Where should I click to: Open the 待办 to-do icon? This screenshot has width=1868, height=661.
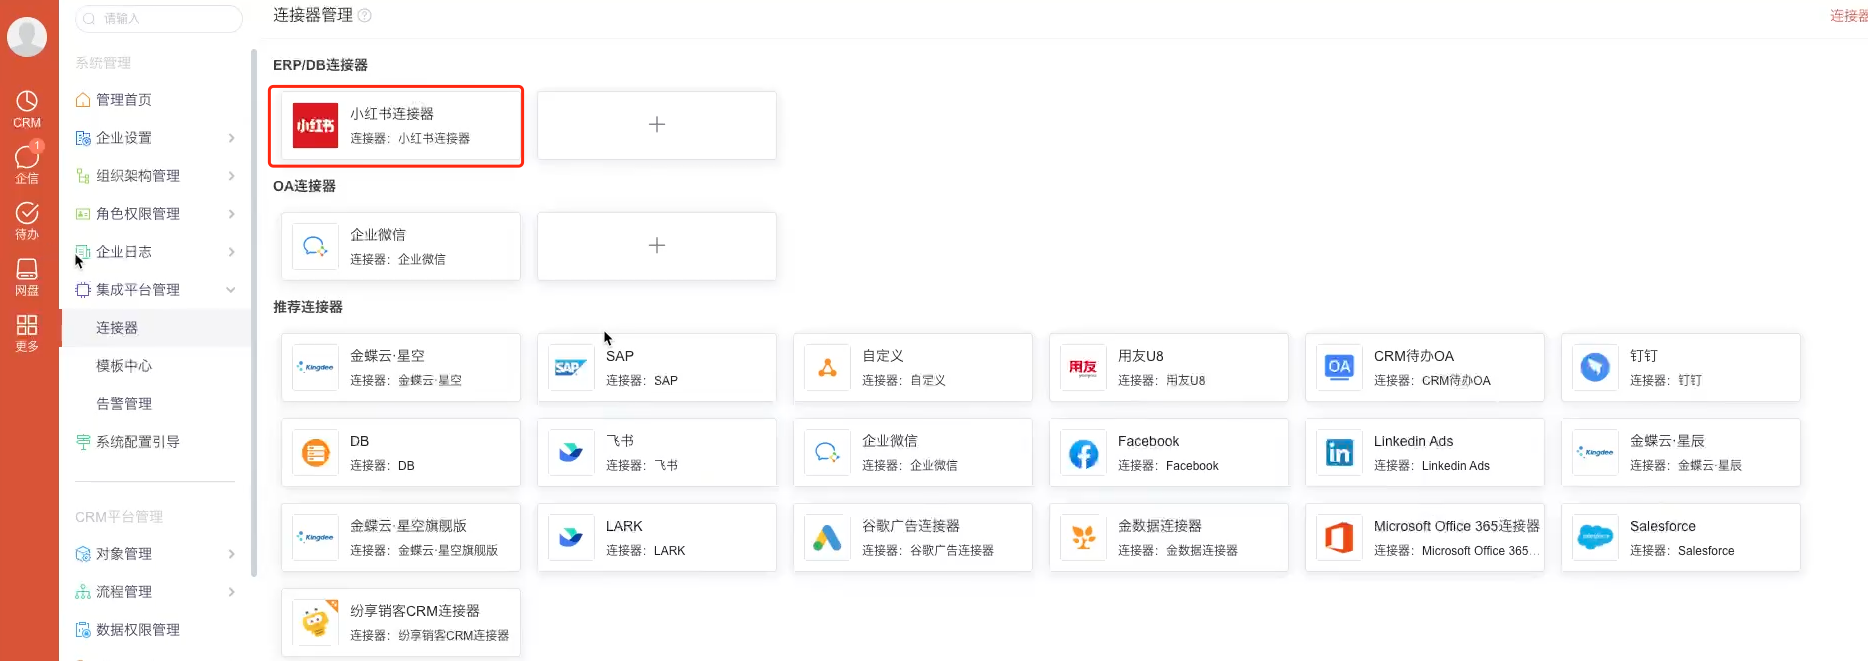(27, 221)
